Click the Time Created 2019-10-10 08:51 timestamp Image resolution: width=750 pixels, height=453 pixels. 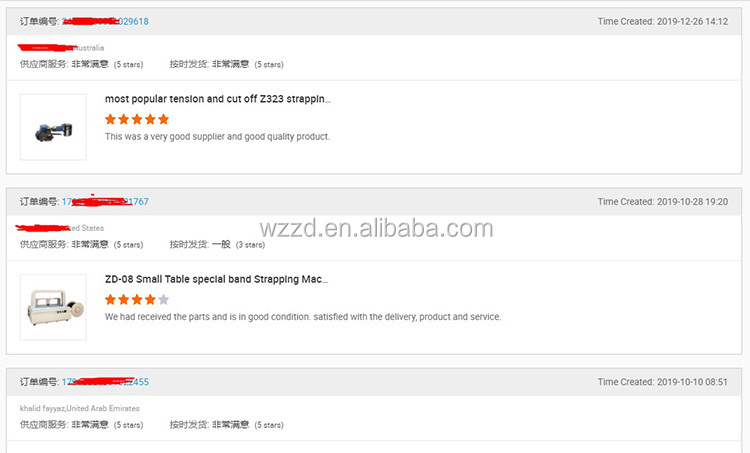tap(662, 382)
